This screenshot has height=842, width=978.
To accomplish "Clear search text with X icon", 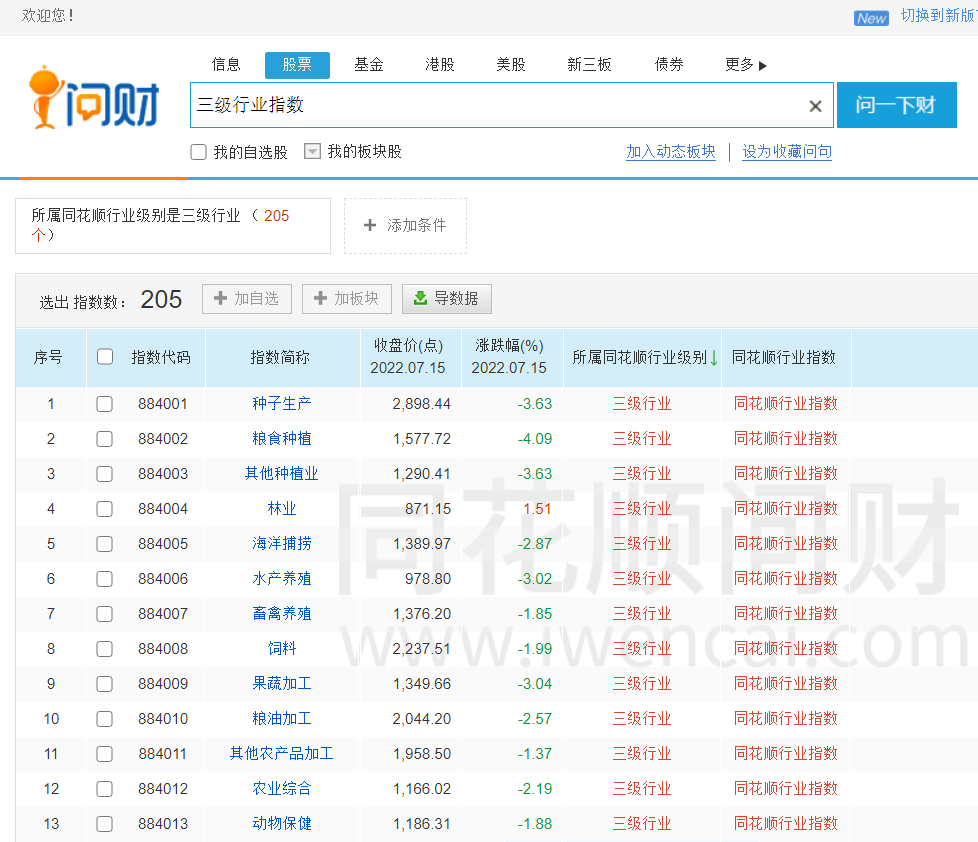I will click(815, 106).
